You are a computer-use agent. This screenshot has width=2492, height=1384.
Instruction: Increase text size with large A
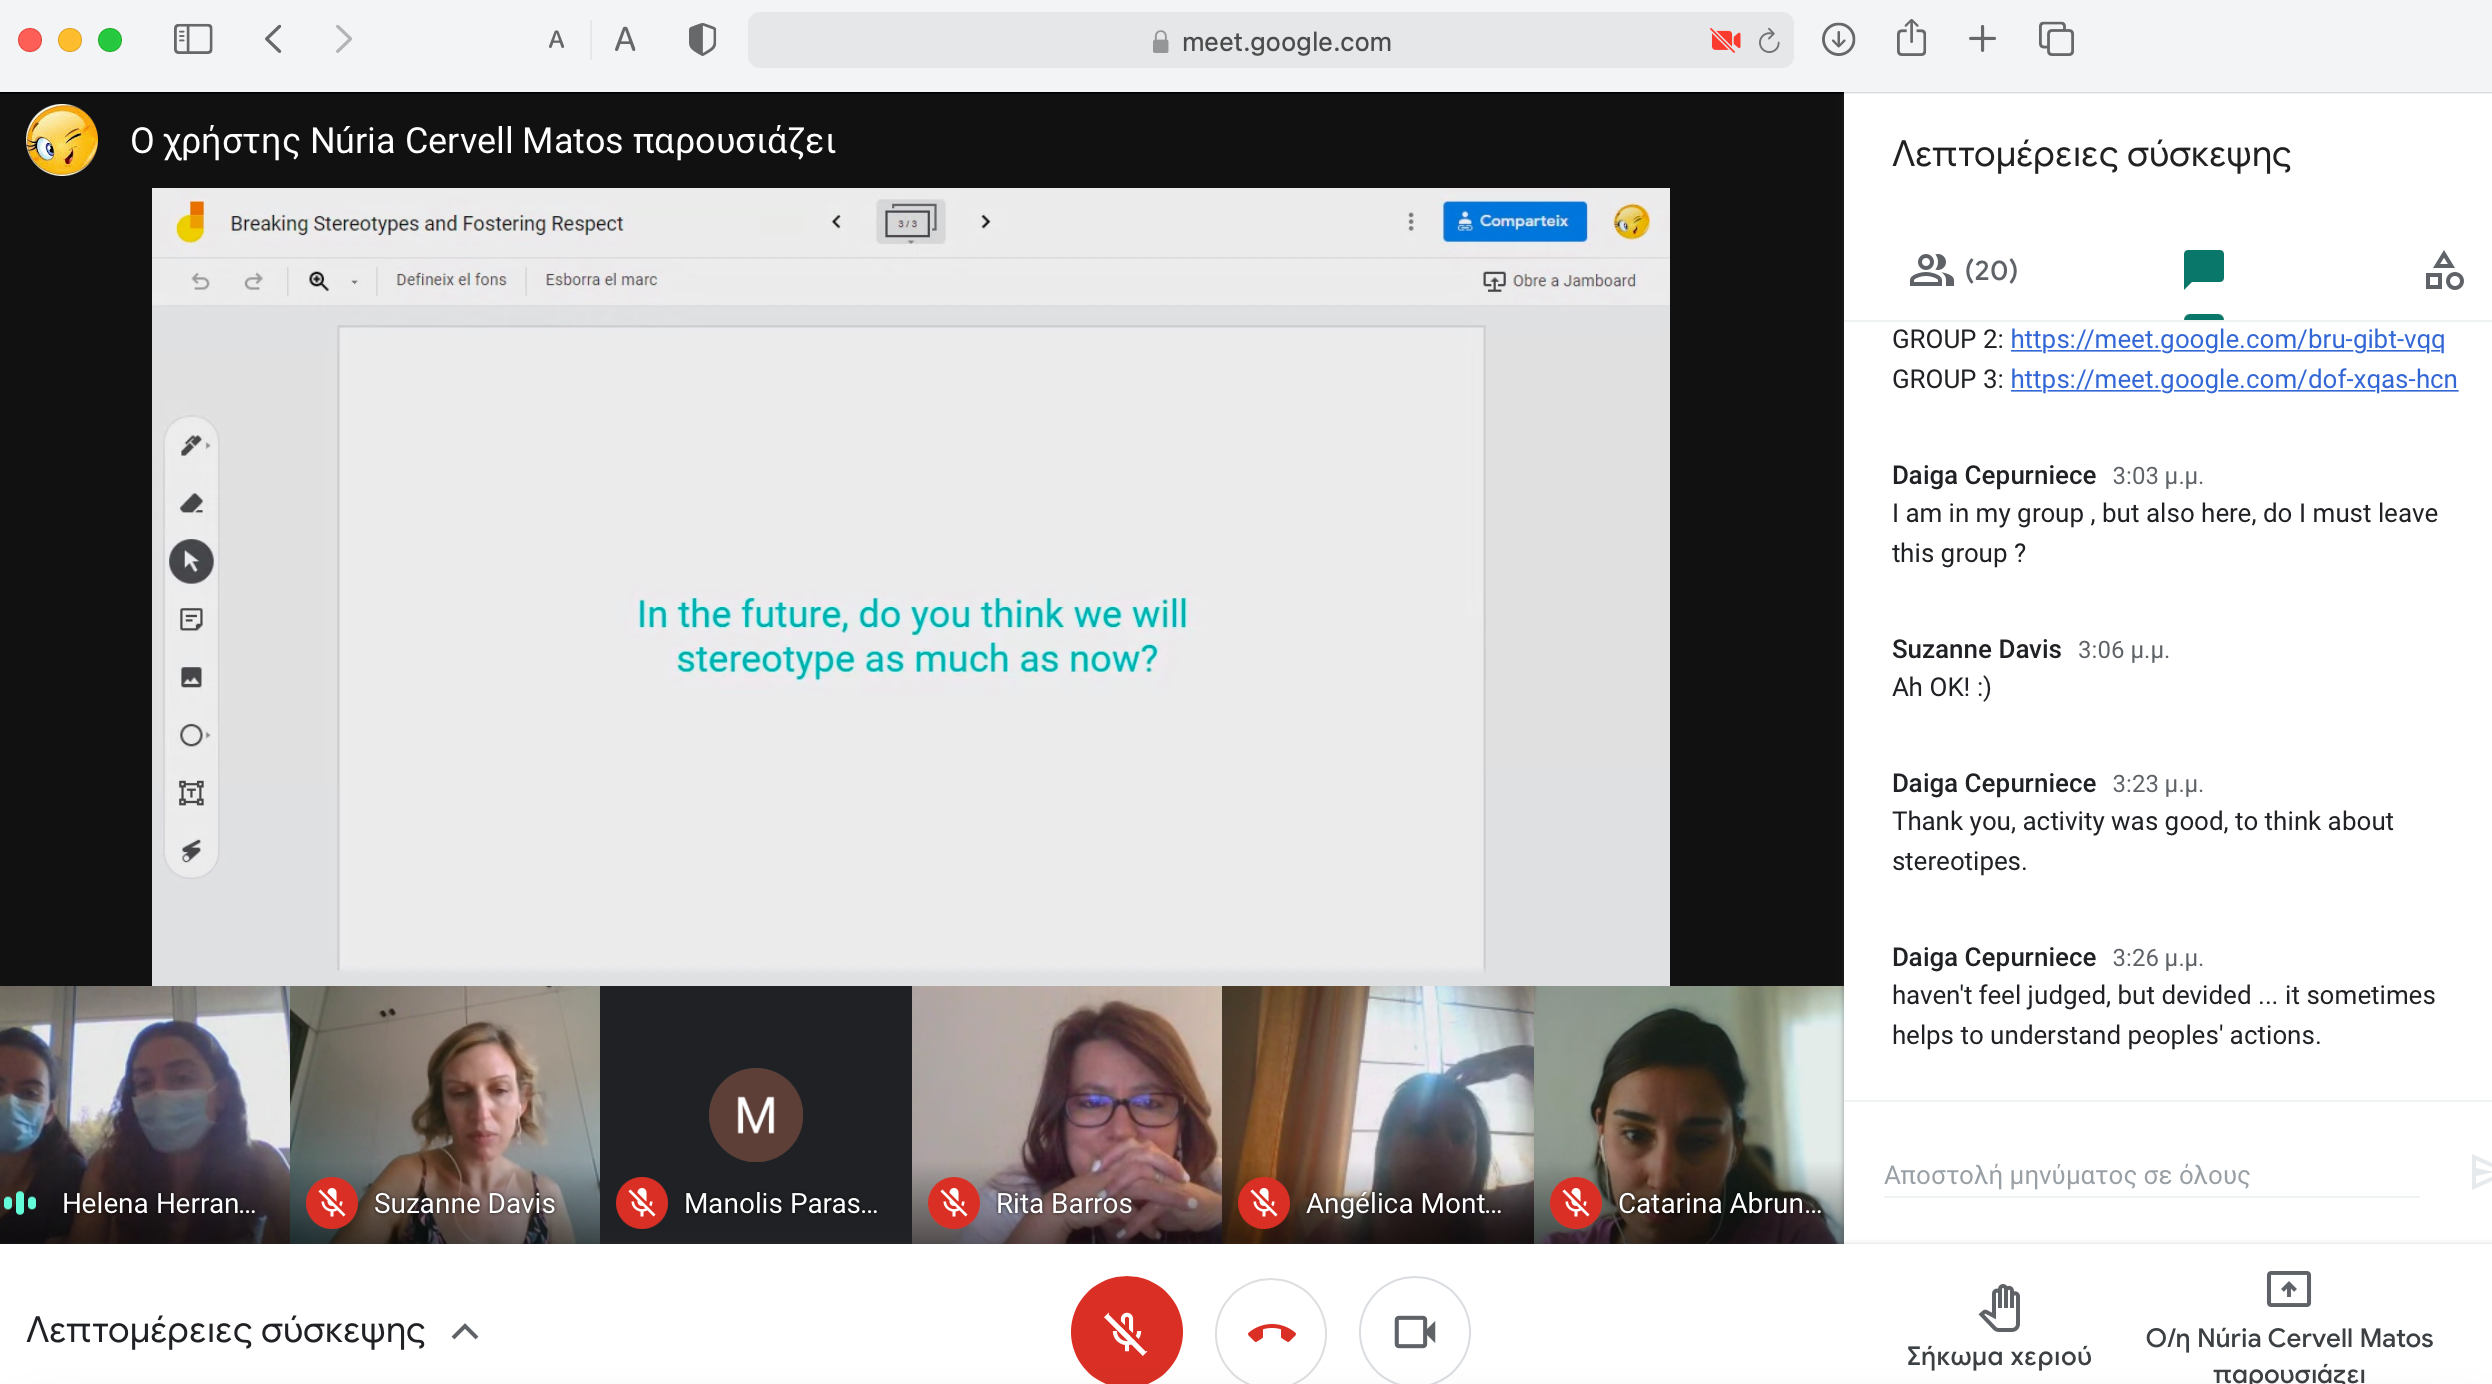pyautogui.click(x=625, y=40)
